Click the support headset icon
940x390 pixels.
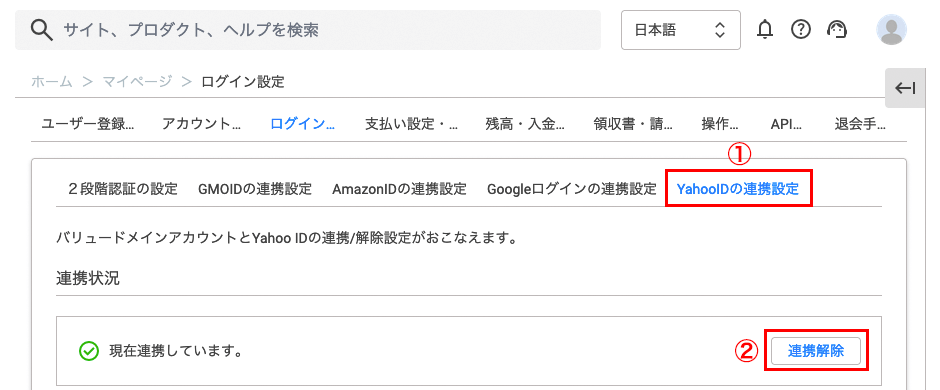tap(836, 29)
